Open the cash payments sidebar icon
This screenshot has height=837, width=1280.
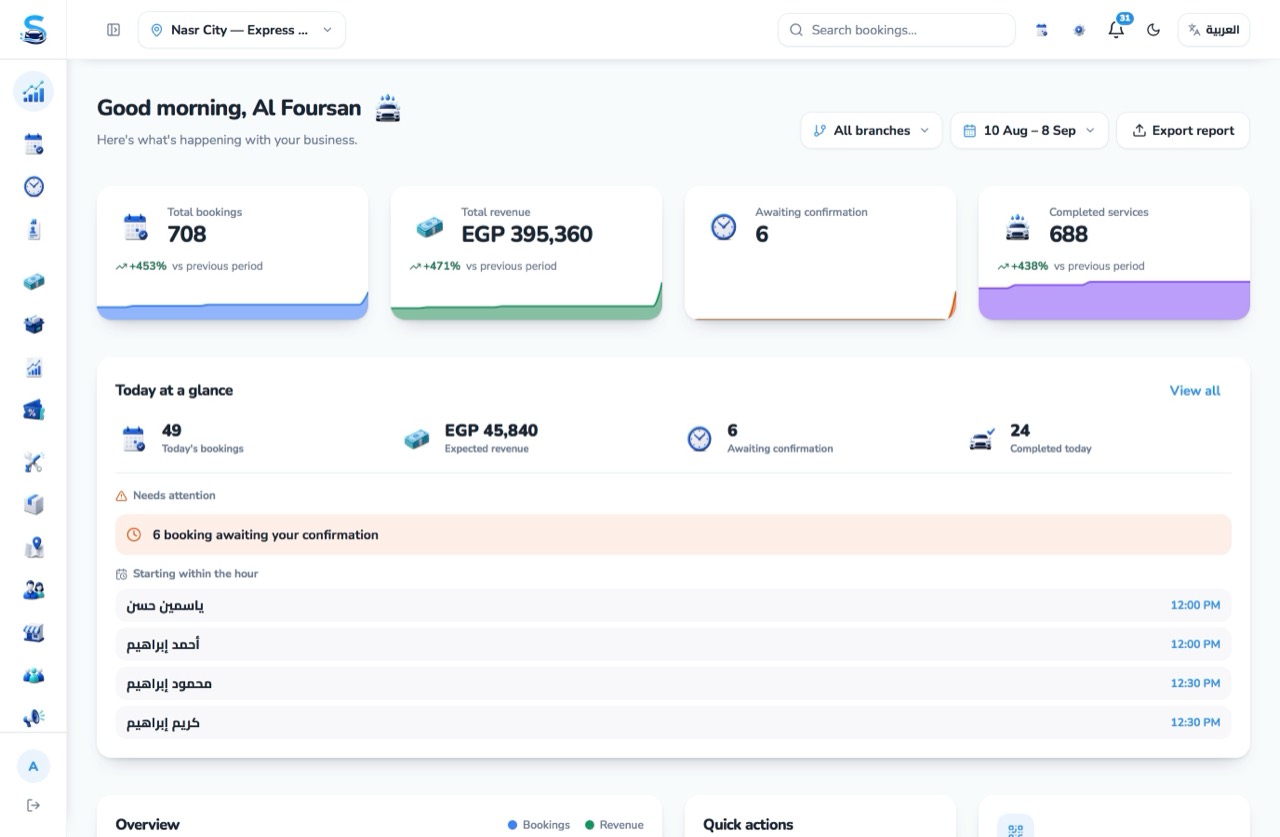33,282
